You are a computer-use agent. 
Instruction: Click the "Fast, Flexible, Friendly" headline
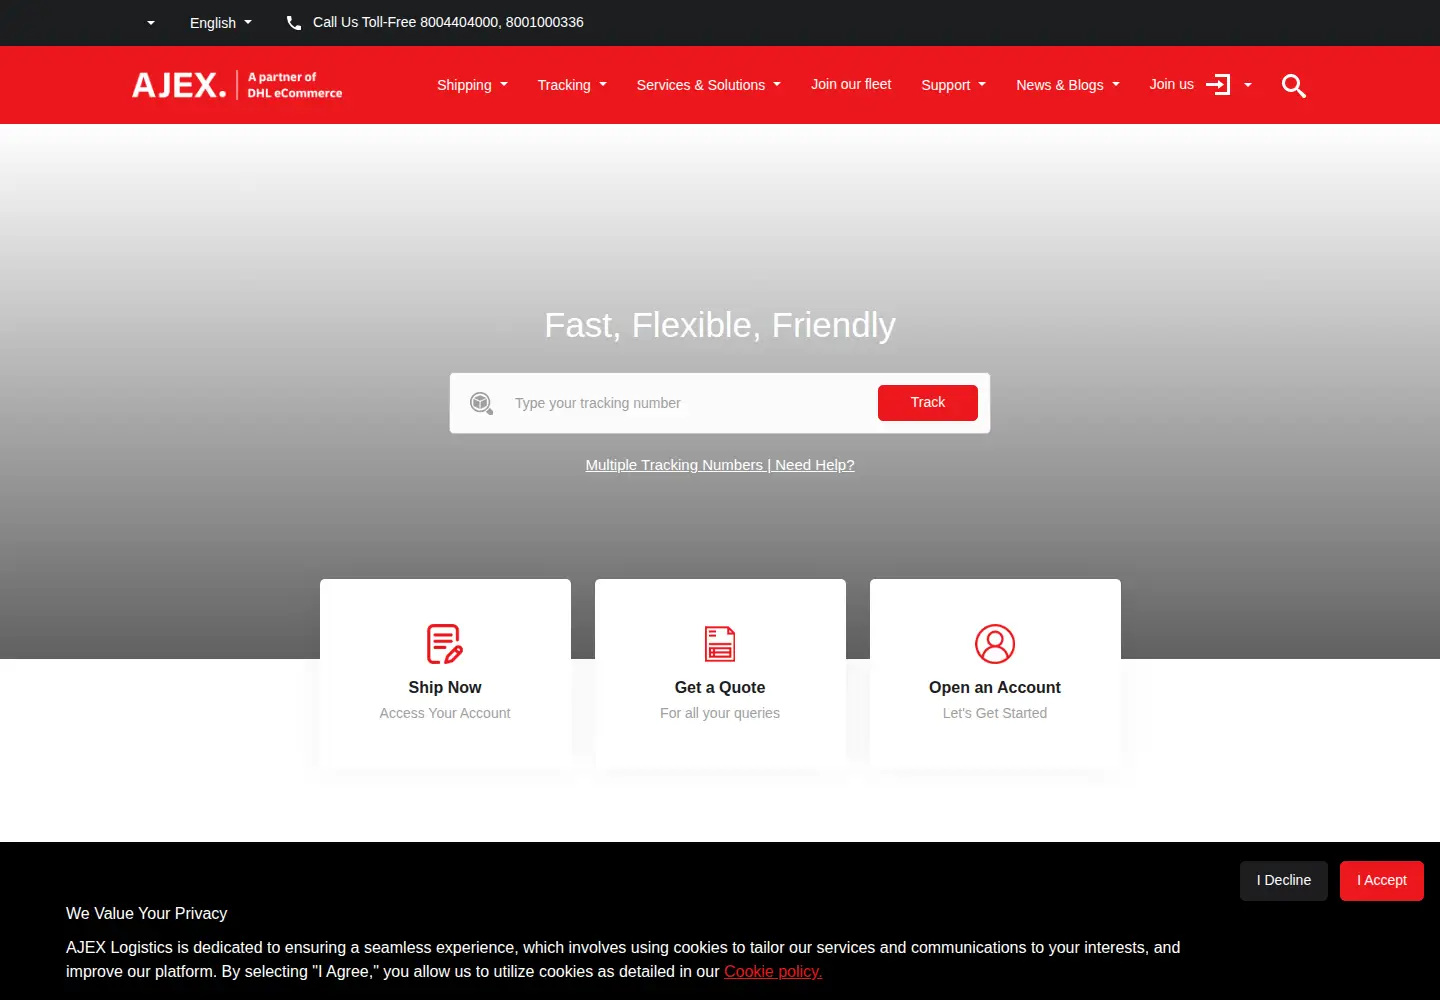coord(720,325)
